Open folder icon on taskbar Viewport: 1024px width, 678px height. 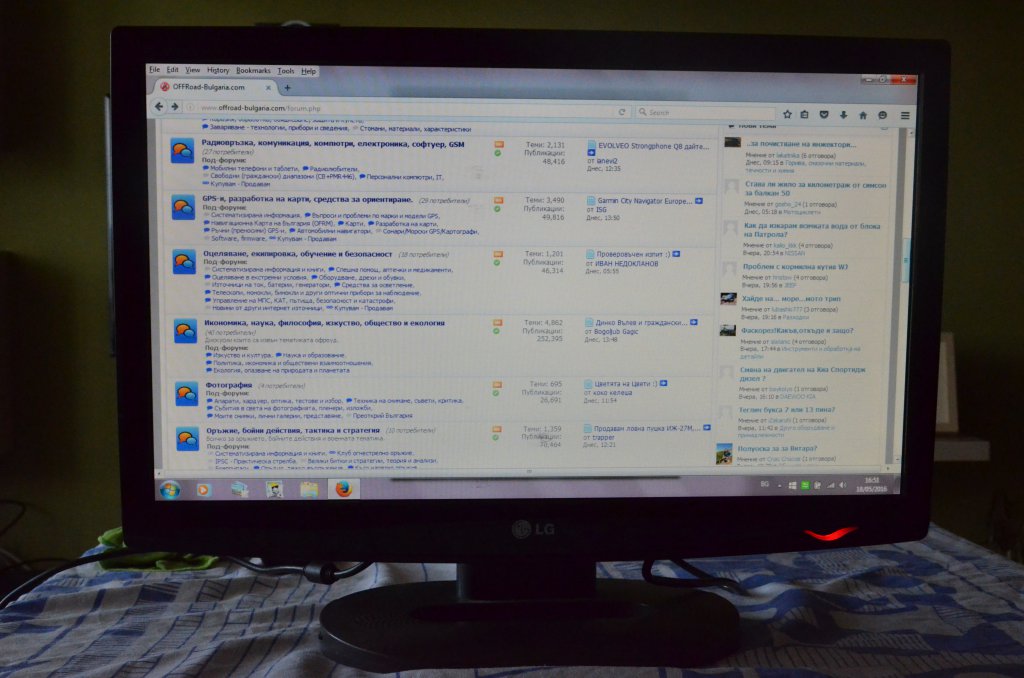click(x=309, y=489)
